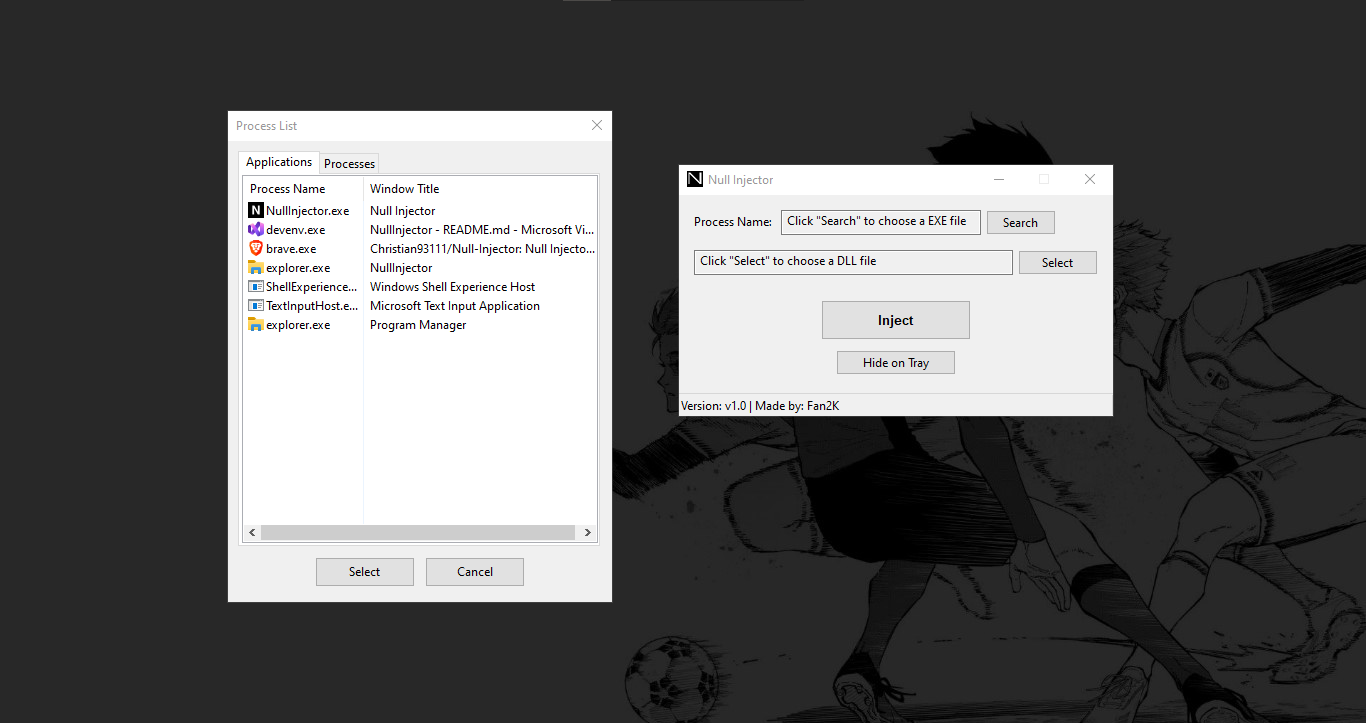The image size is (1366, 723).
Task: Minimize the Null Injector window
Action: (x=998, y=179)
